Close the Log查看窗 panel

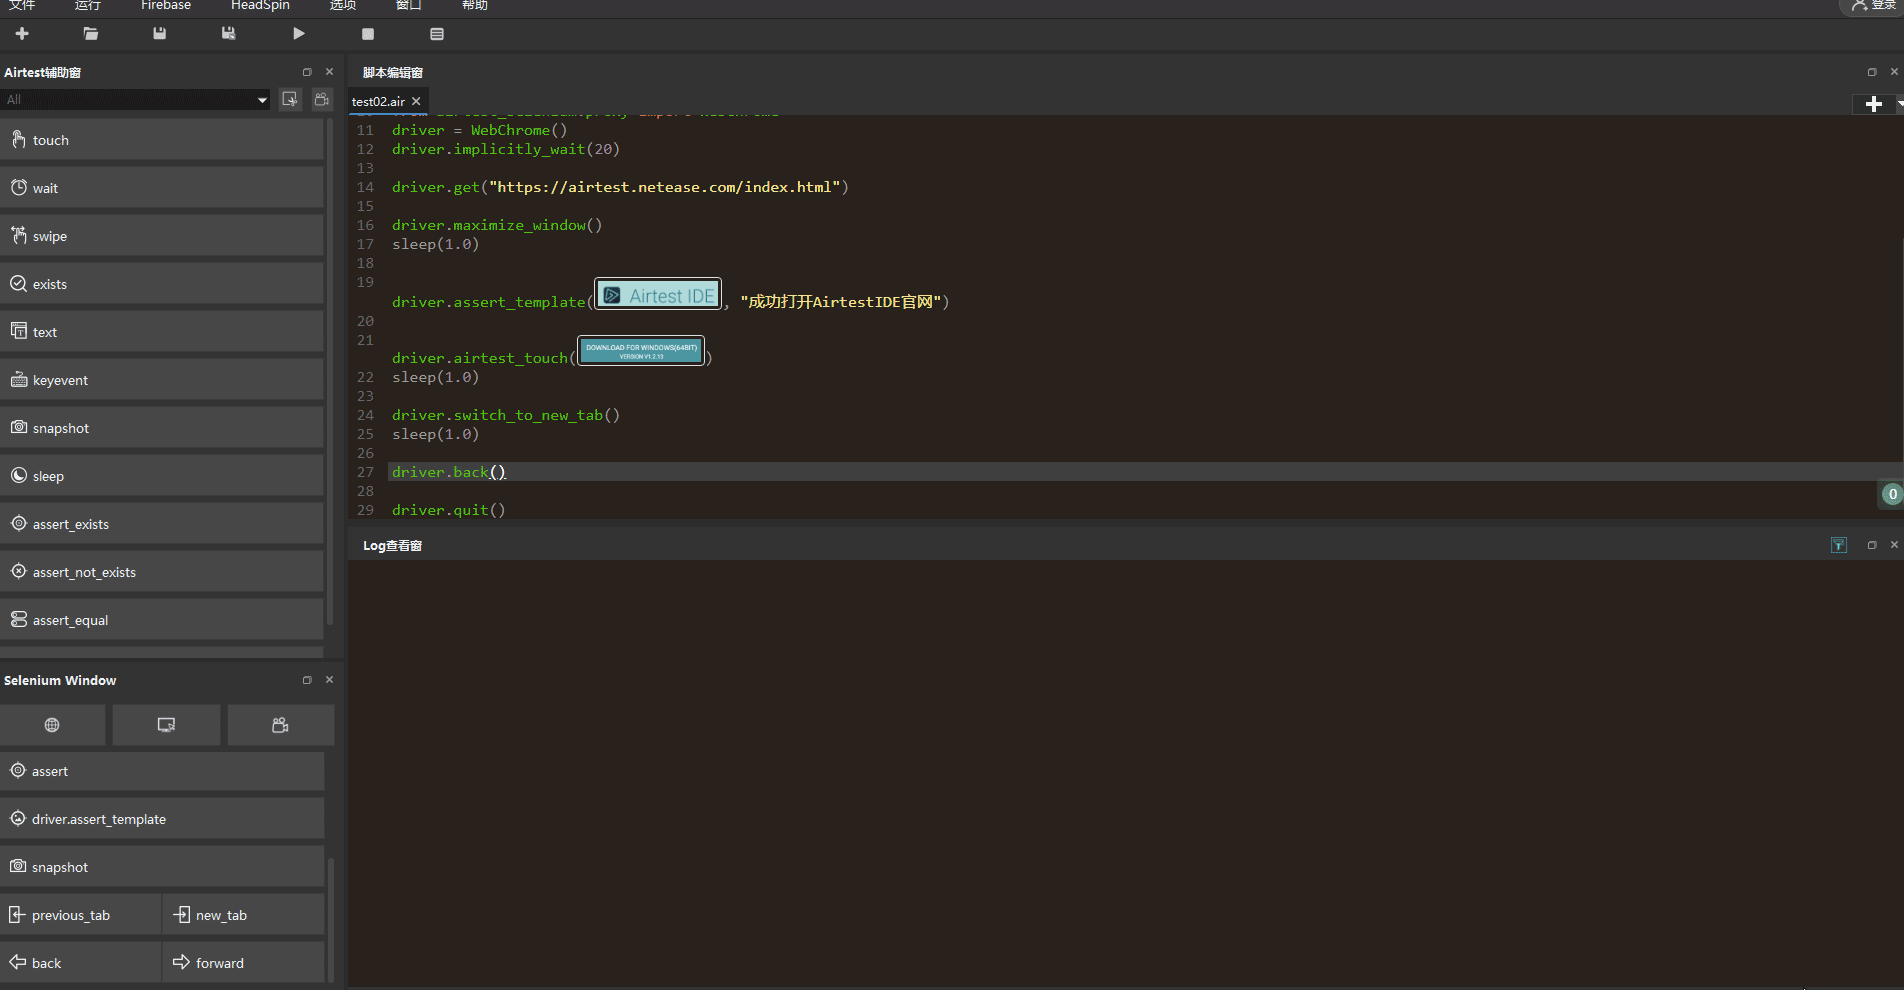pos(1894,545)
